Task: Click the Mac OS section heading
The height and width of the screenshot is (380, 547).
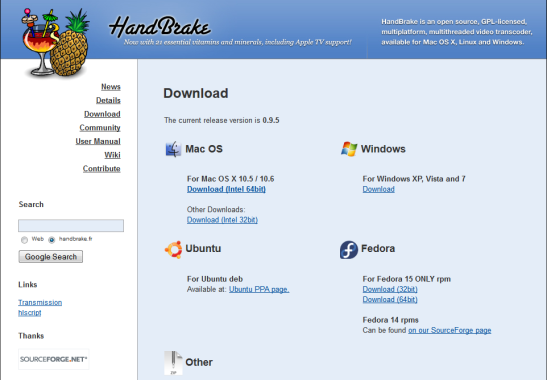Action: click(204, 149)
